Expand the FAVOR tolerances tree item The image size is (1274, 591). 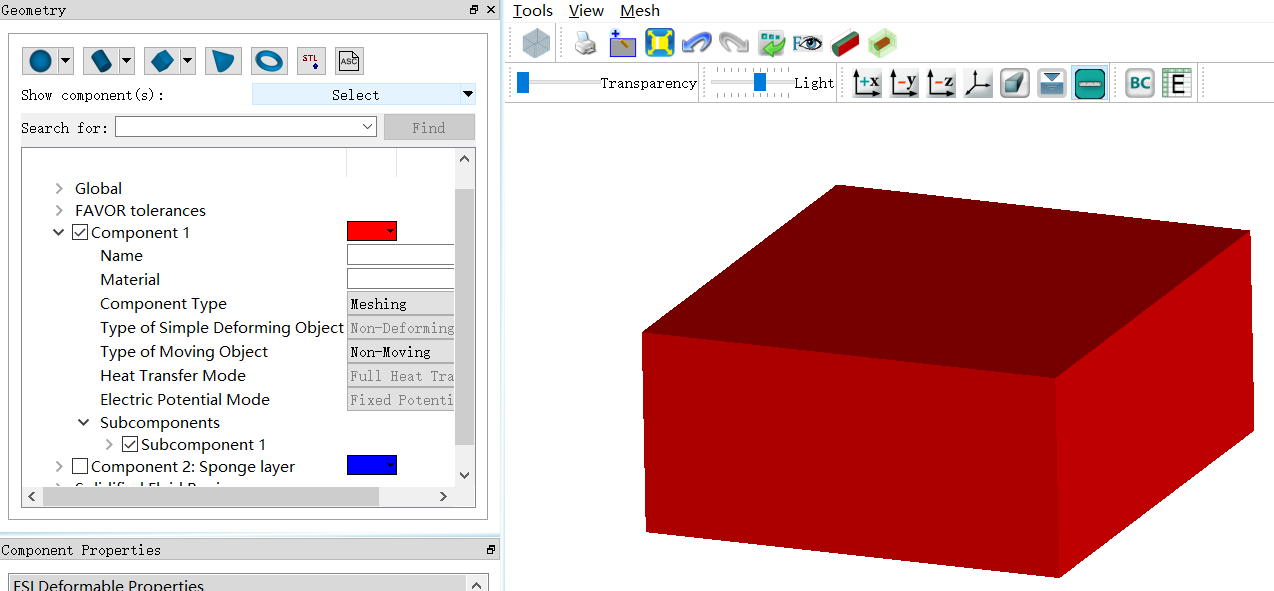click(58, 210)
